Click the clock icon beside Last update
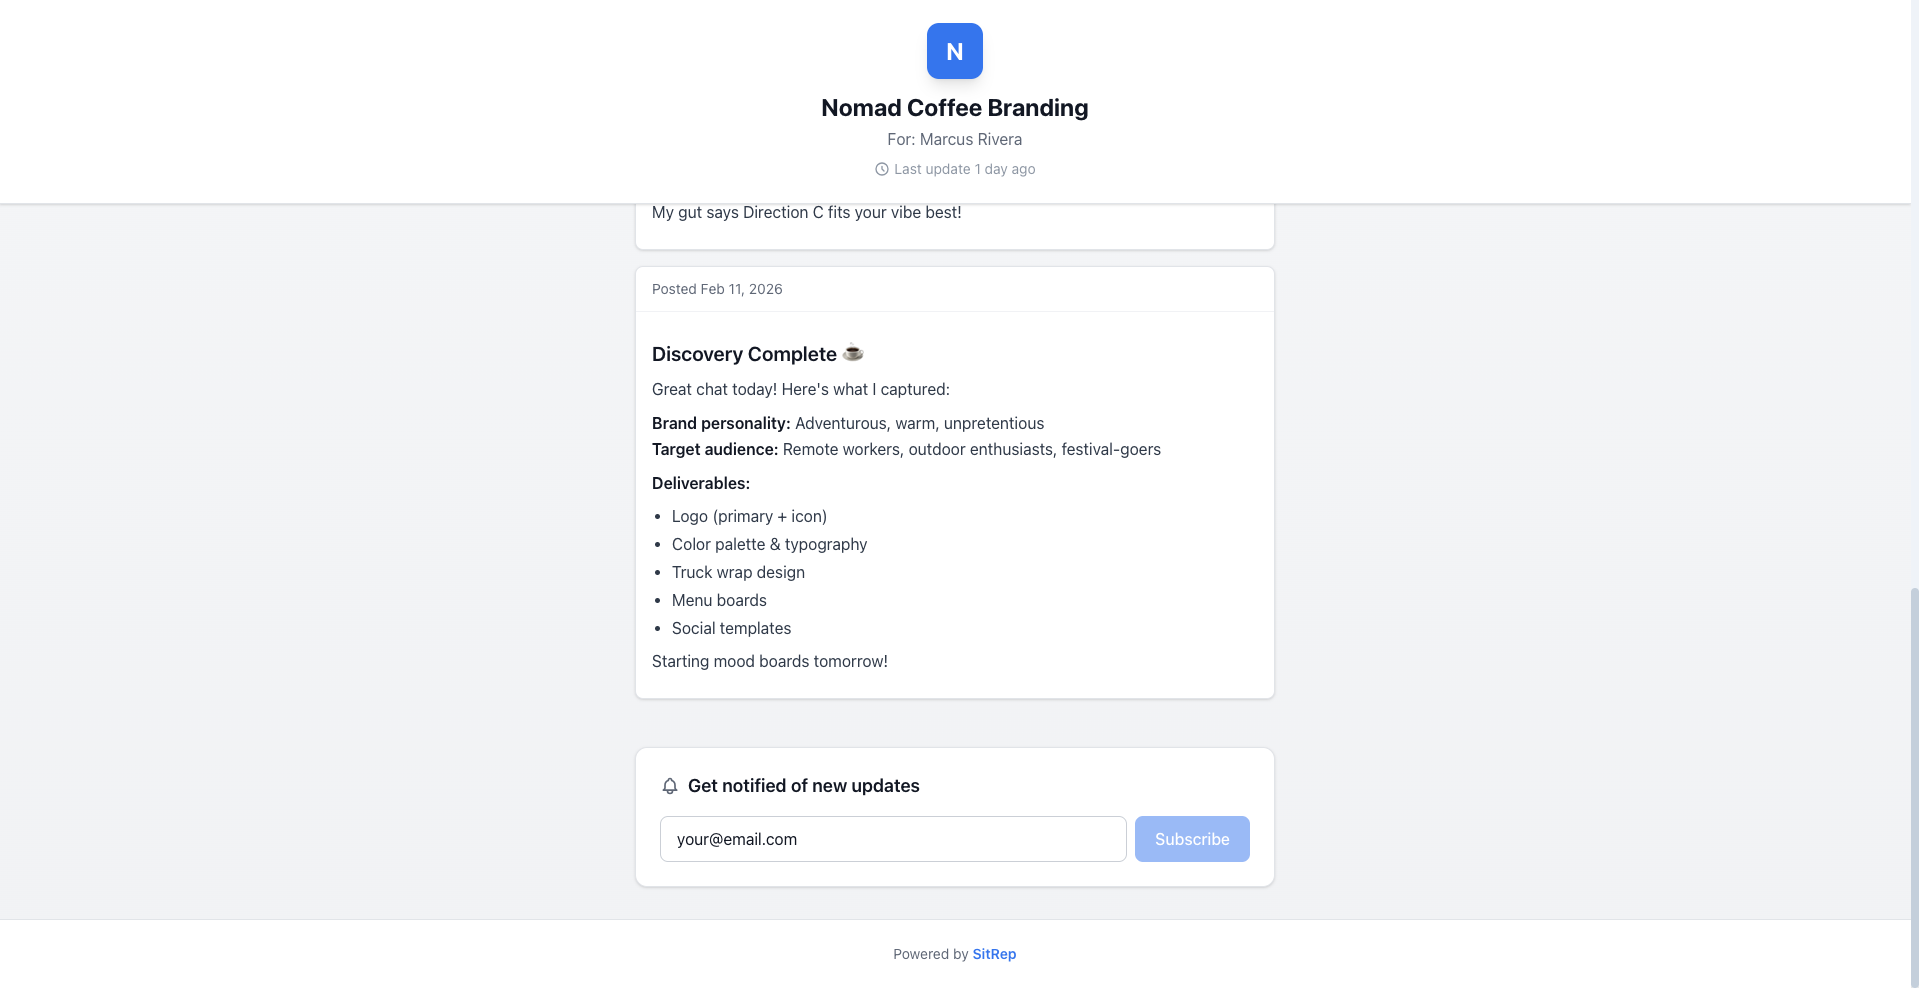The width and height of the screenshot is (1919, 988). click(x=881, y=169)
